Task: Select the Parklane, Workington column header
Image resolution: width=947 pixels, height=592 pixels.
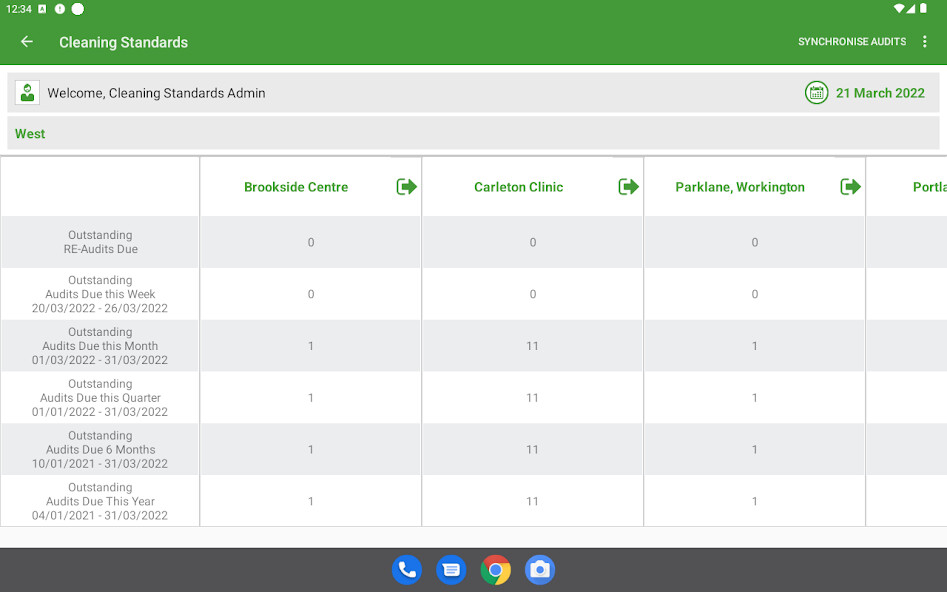Action: tap(739, 187)
